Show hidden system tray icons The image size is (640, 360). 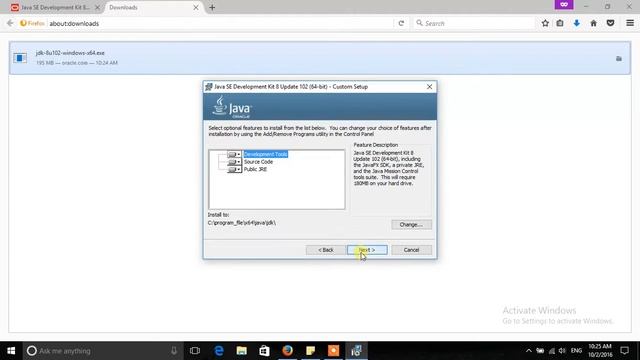(529, 351)
